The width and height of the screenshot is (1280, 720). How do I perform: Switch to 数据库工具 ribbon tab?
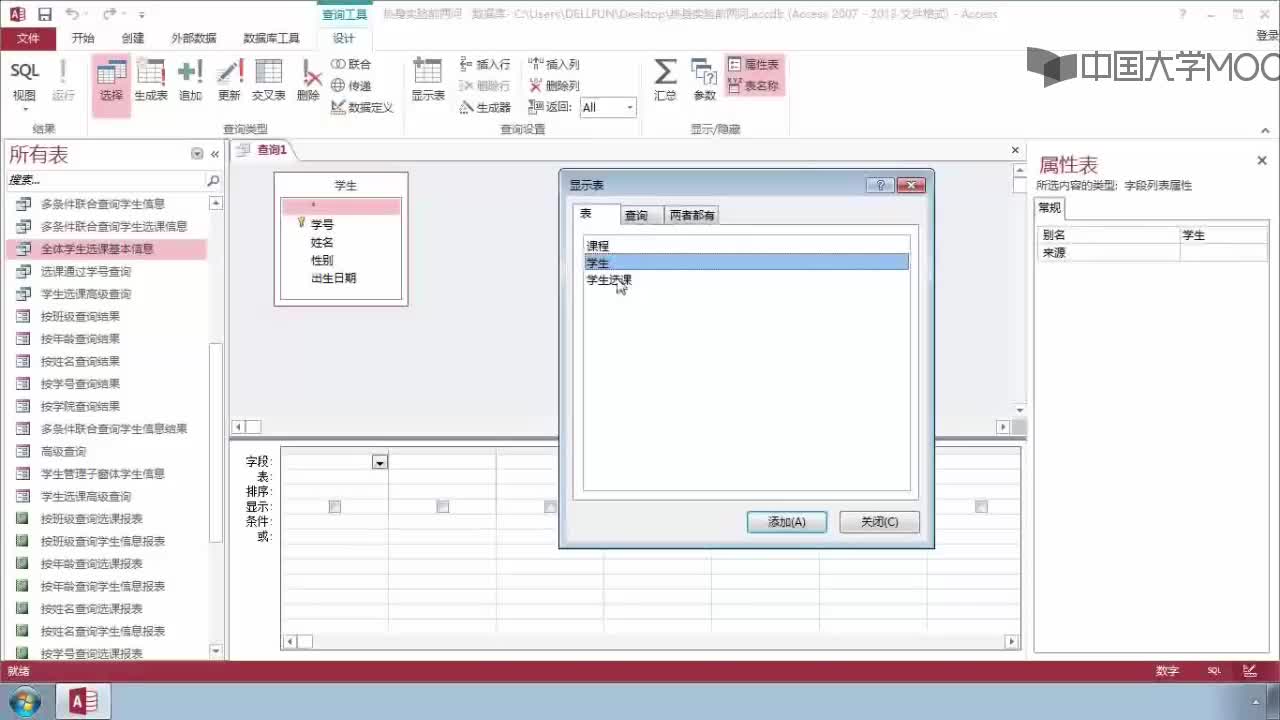(x=271, y=38)
